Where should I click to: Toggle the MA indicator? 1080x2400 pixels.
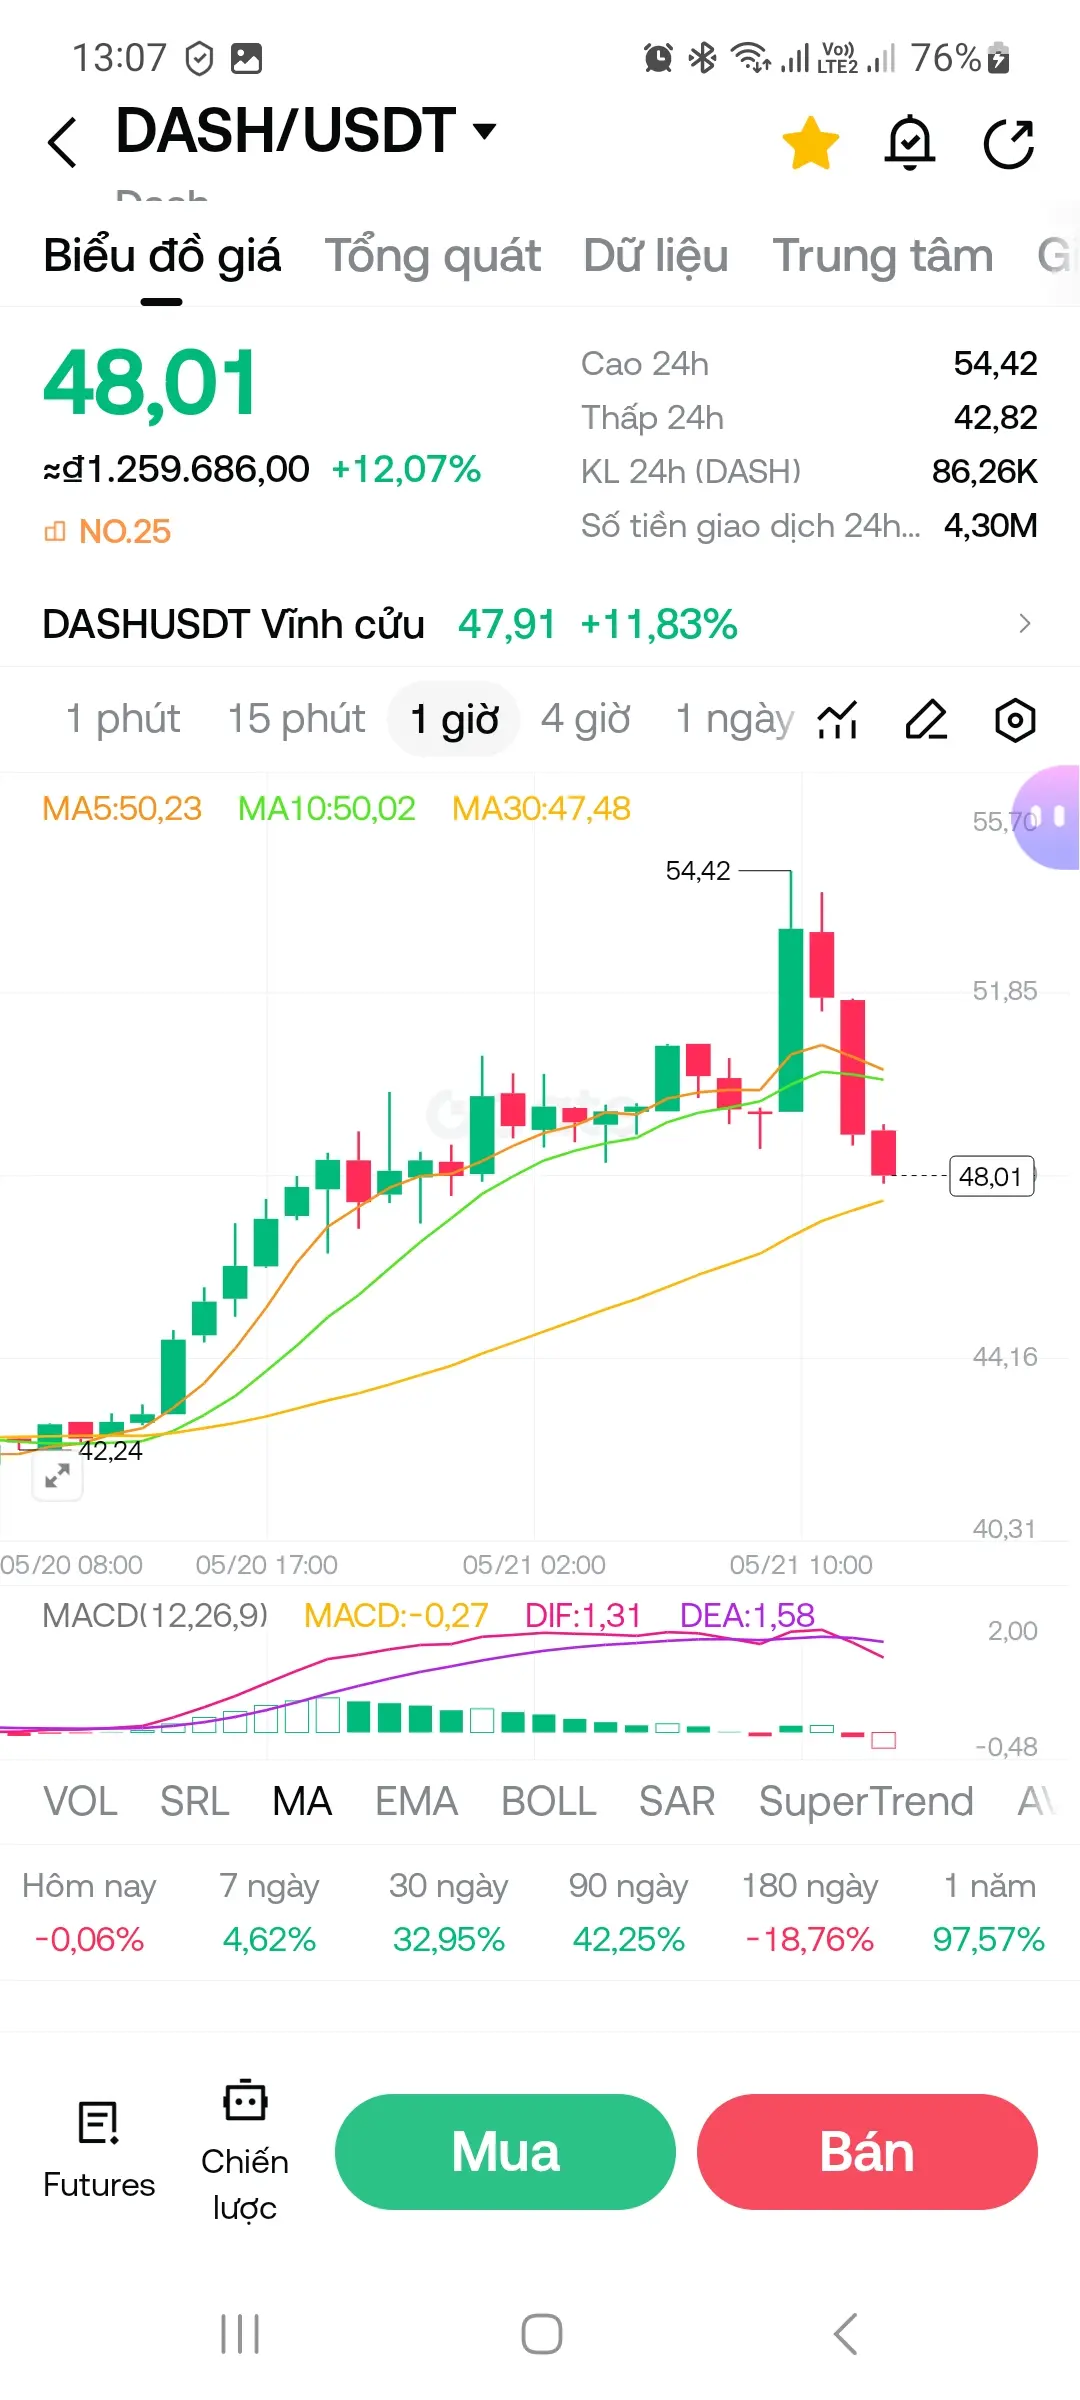(x=302, y=1802)
